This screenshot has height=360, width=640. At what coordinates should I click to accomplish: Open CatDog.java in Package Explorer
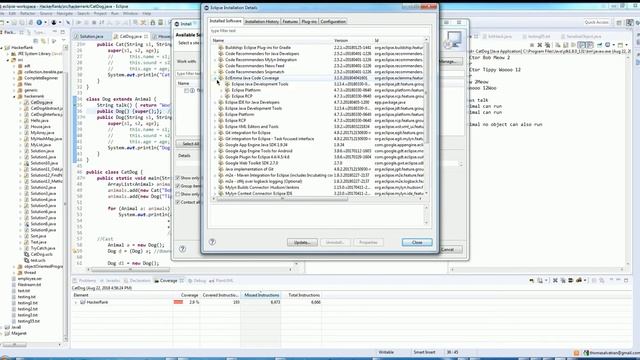(x=42, y=102)
